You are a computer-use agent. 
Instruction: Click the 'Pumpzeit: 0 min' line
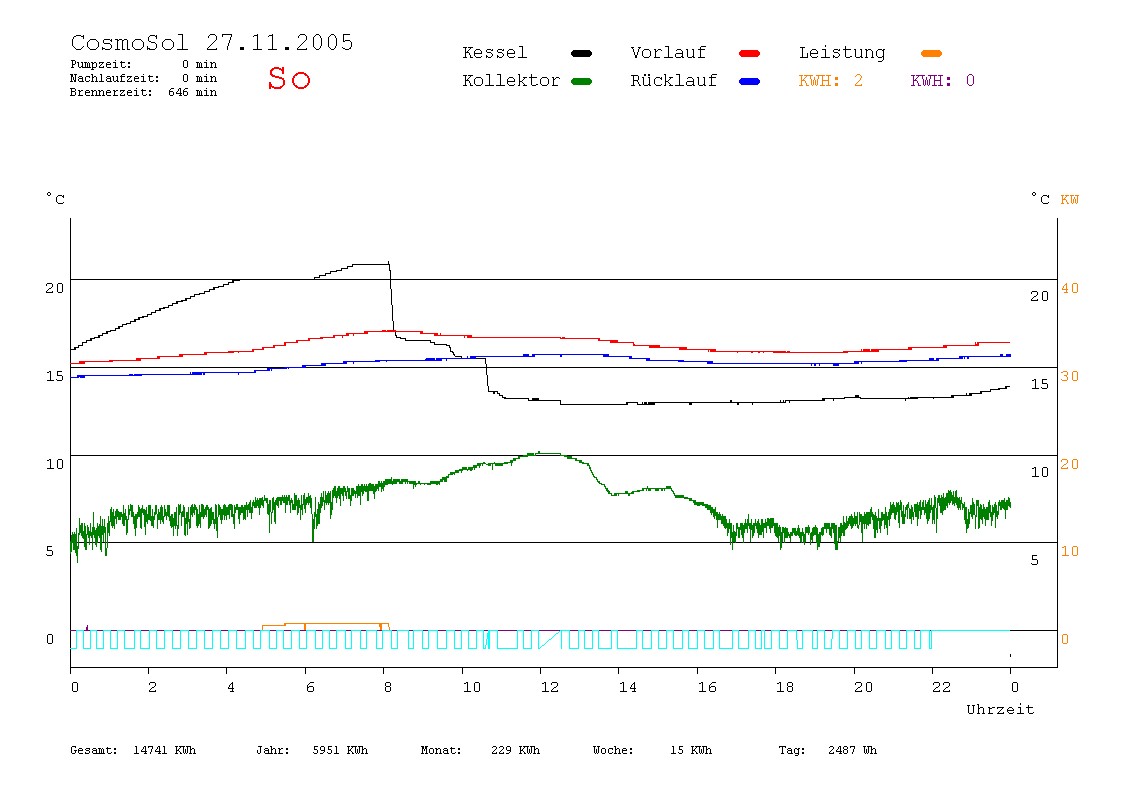[144, 64]
